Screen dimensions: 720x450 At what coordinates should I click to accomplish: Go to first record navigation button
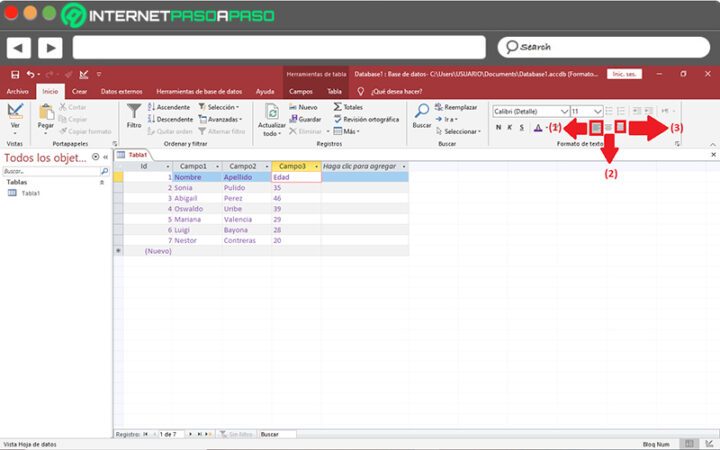click(146, 434)
